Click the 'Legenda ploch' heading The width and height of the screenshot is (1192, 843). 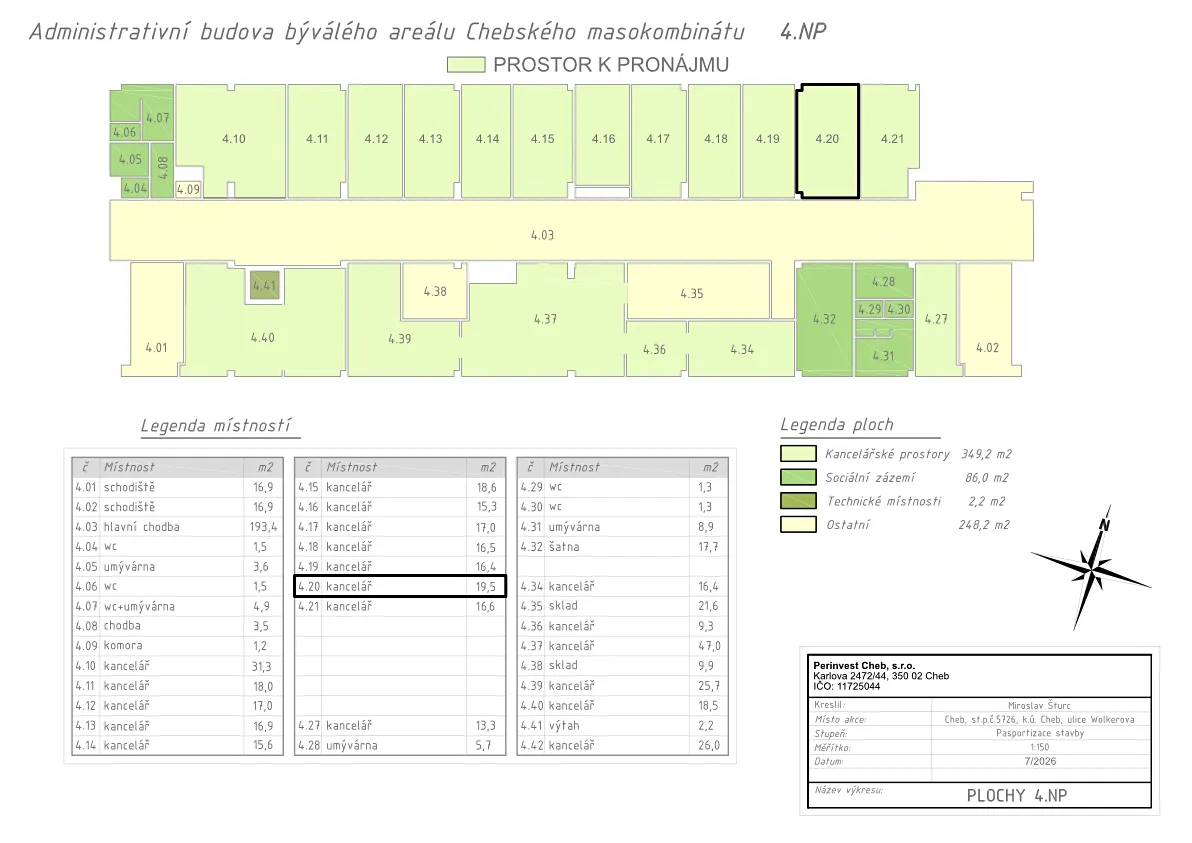[x=836, y=425]
